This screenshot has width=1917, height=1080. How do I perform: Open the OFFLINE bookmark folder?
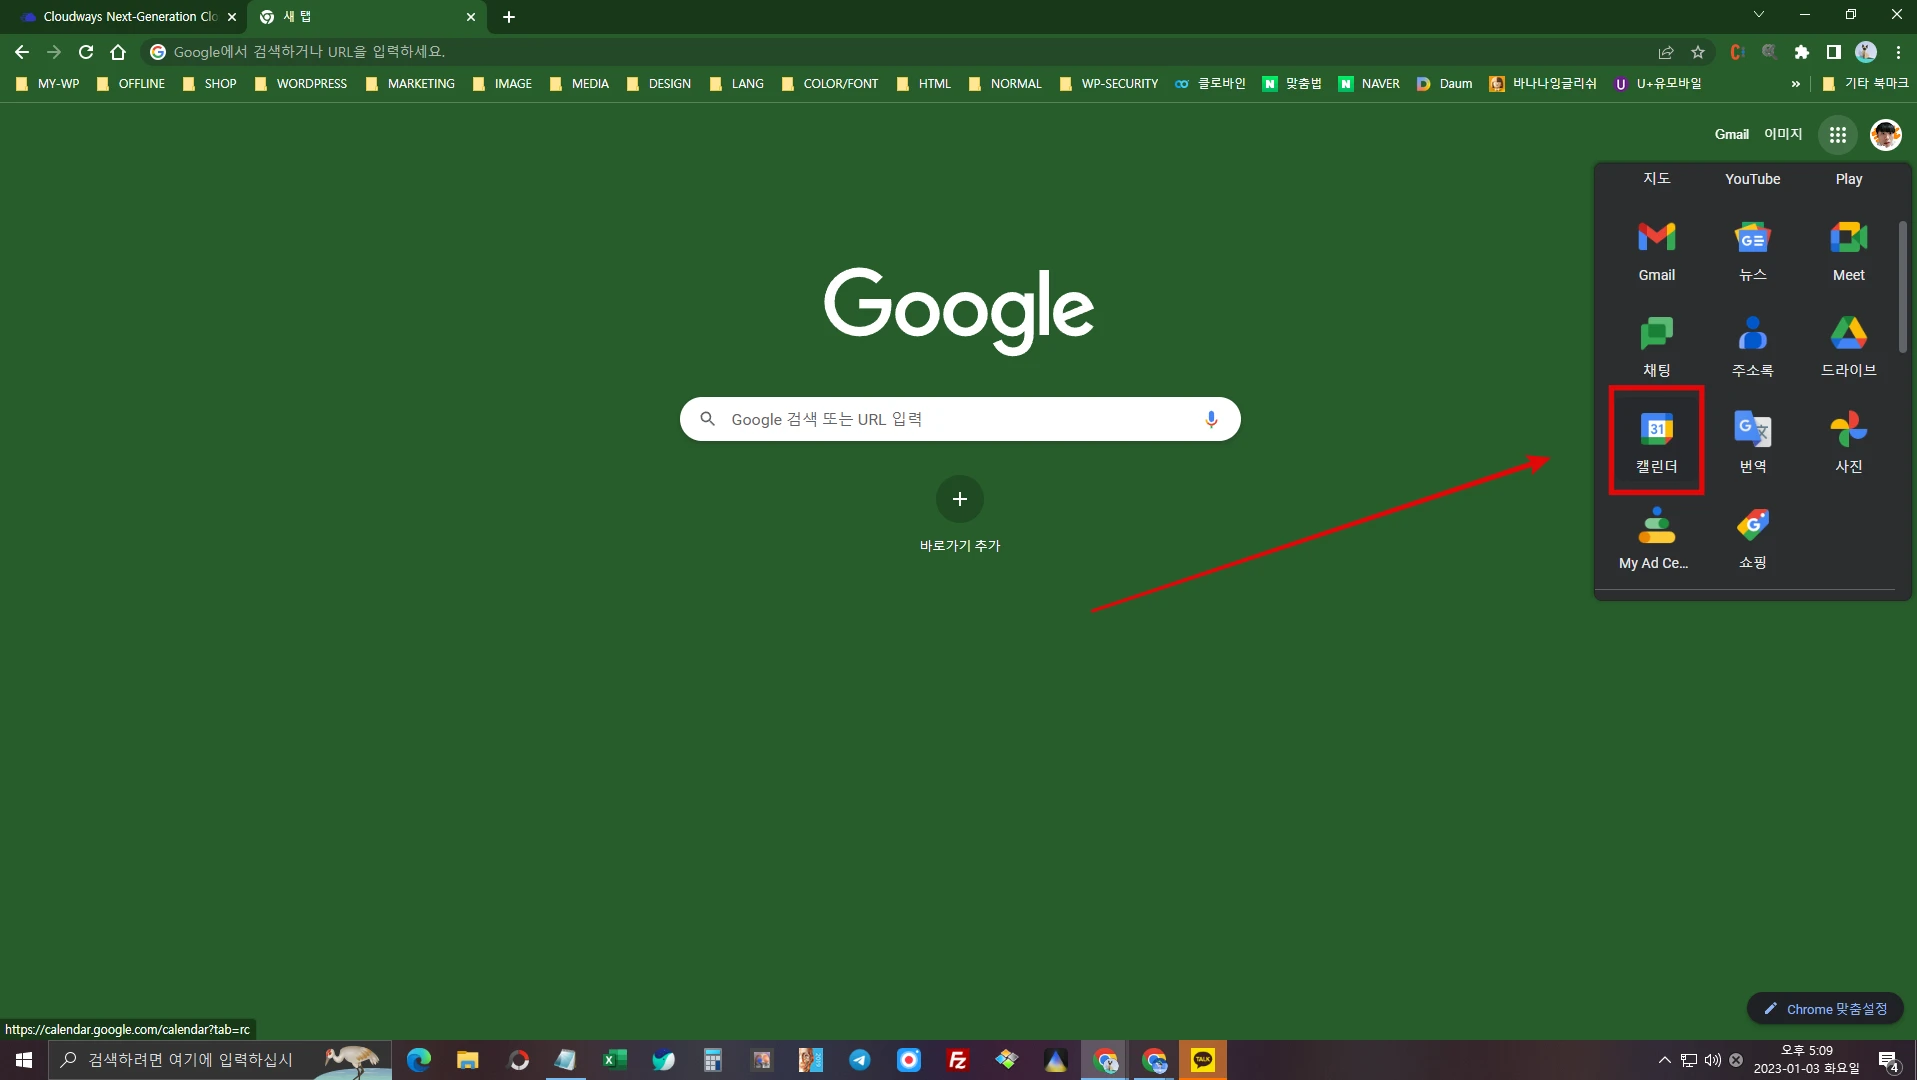(x=130, y=84)
